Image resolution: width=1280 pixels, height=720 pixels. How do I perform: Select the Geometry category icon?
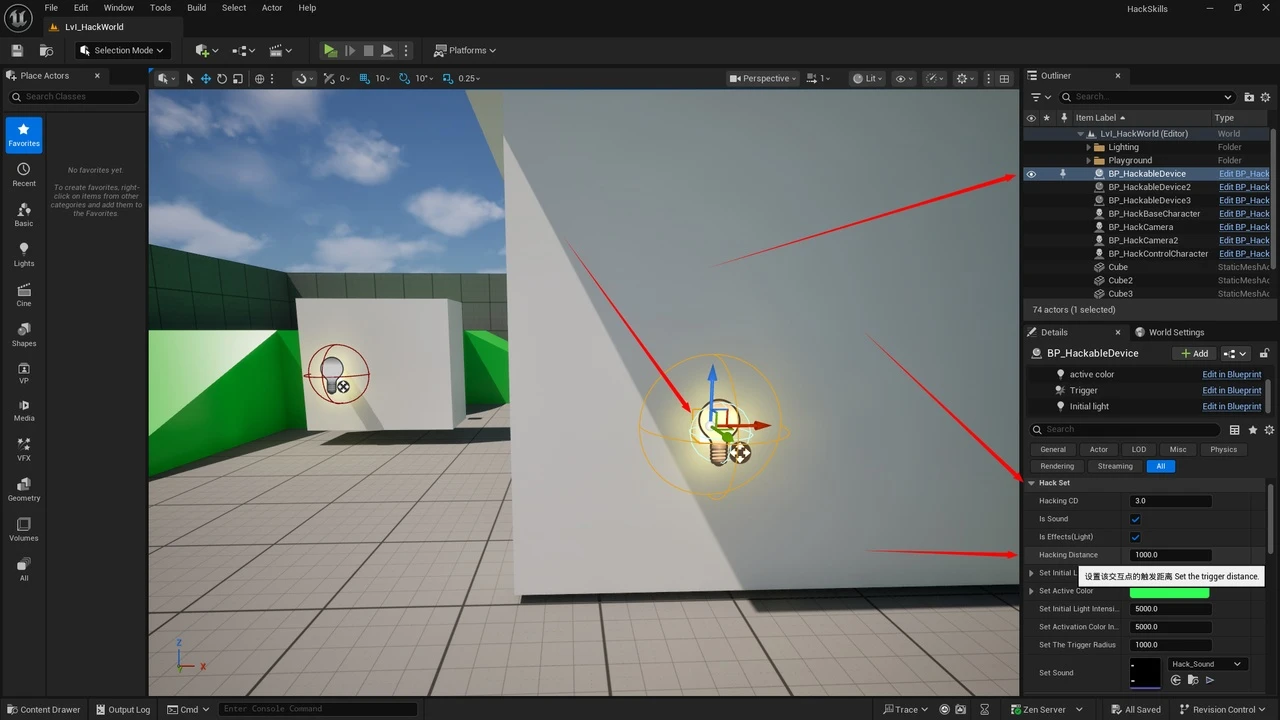pos(24,489)
